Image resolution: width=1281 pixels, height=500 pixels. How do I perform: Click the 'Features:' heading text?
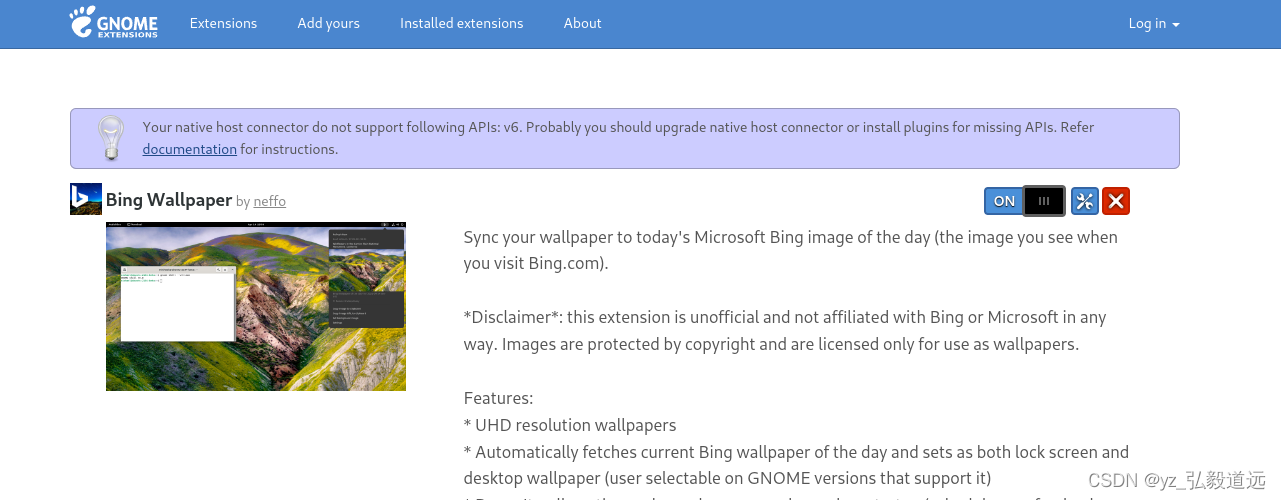pos(498,398)
